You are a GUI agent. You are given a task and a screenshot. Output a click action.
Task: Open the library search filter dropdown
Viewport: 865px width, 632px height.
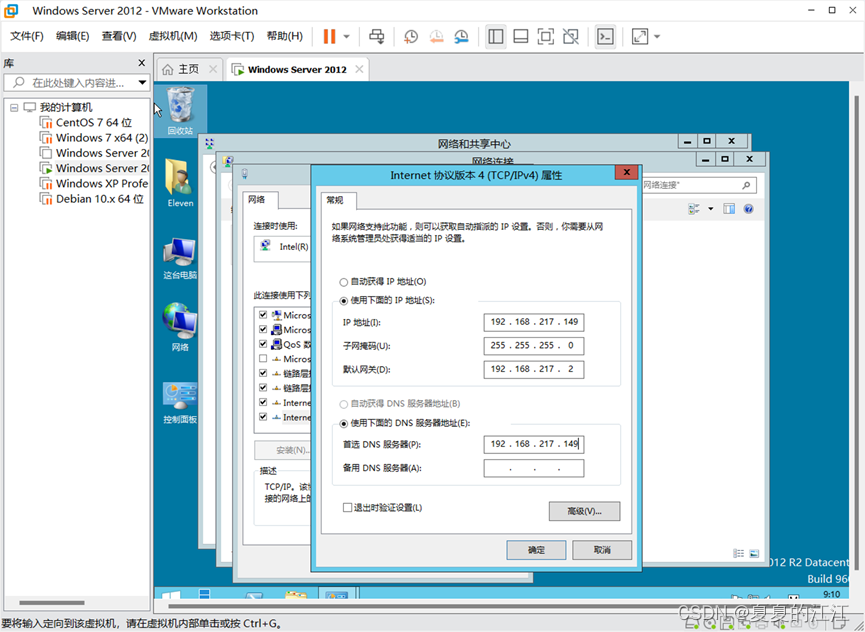[142, 83]
